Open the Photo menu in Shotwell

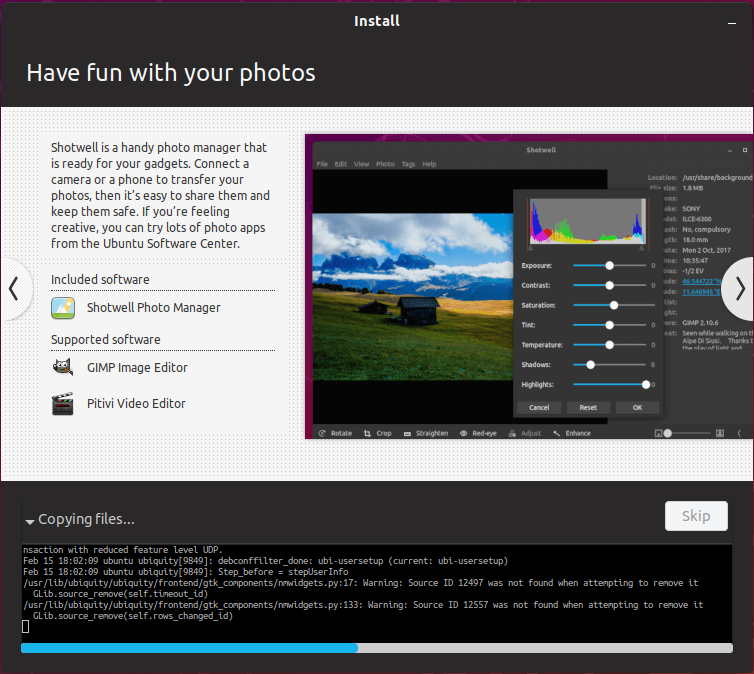coord(385,164)
